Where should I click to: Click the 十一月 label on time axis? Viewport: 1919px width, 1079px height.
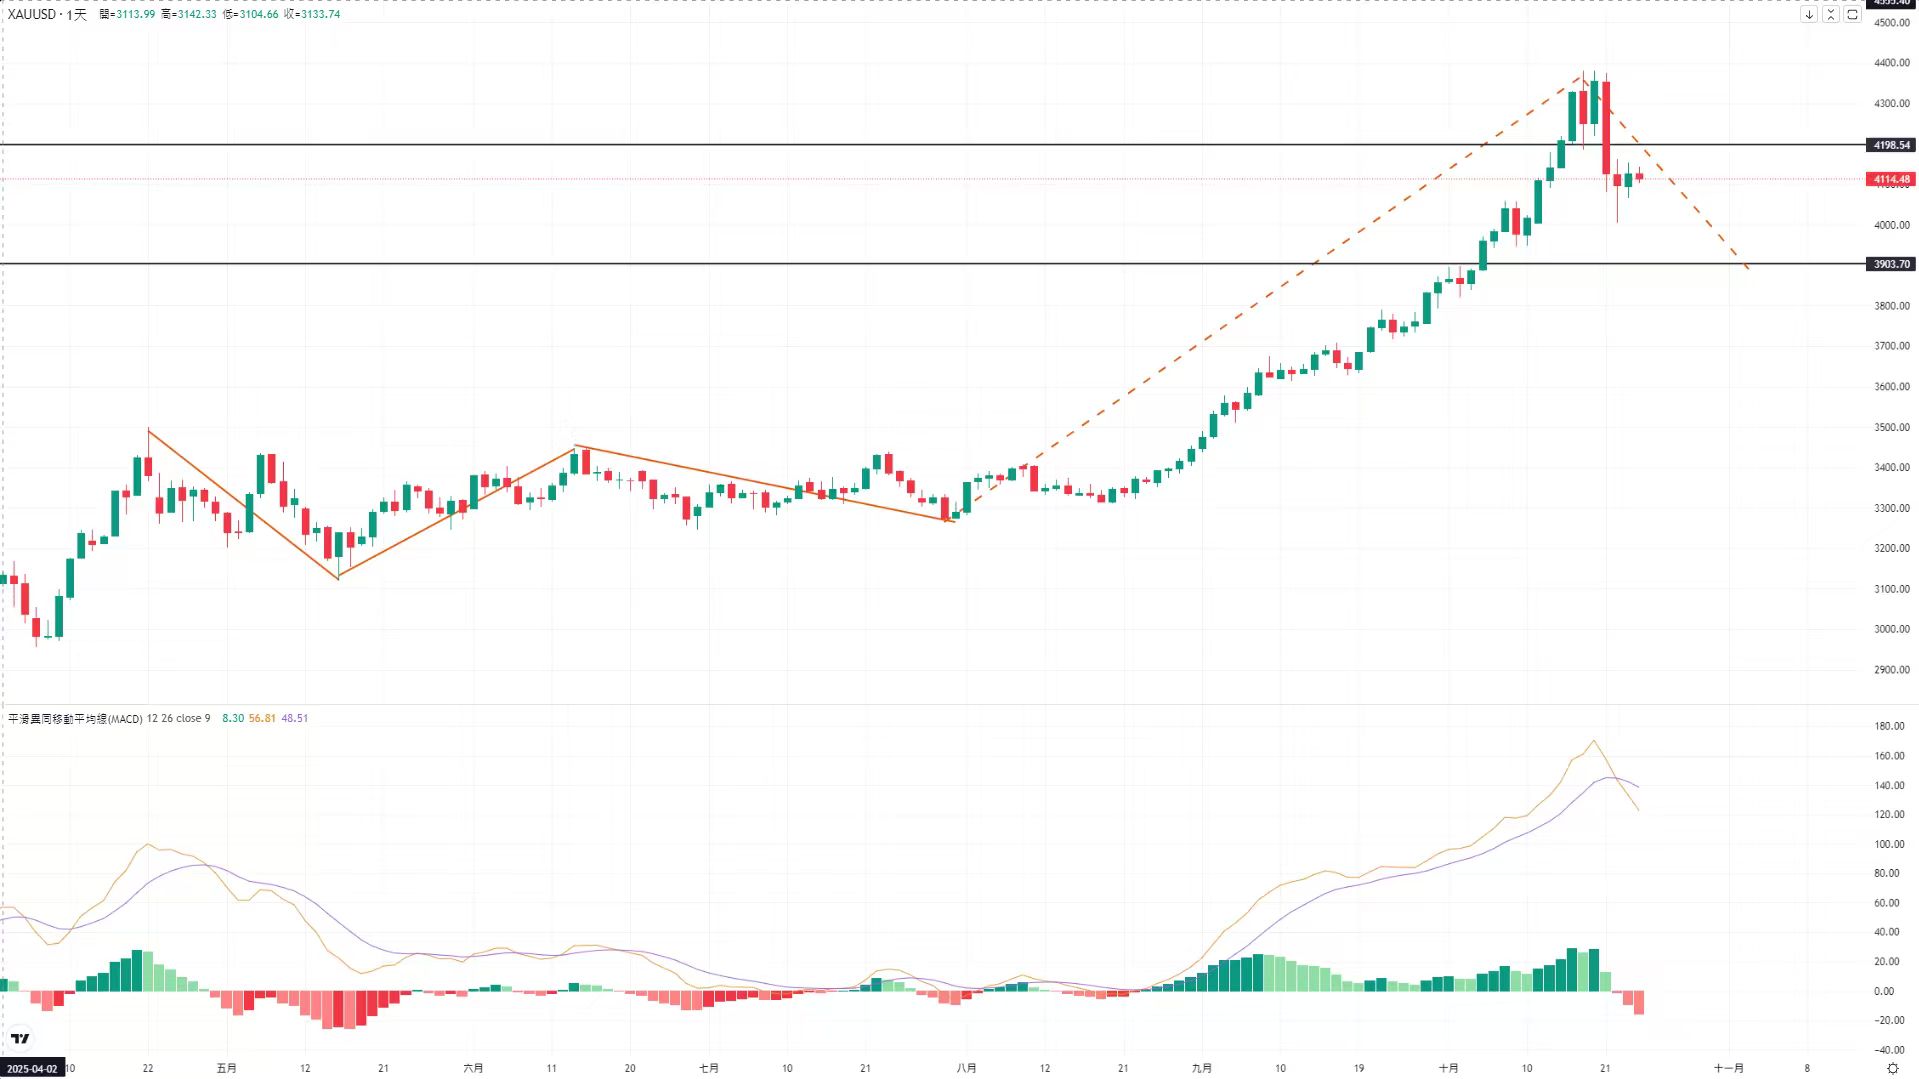(x=1728, y=1068)
